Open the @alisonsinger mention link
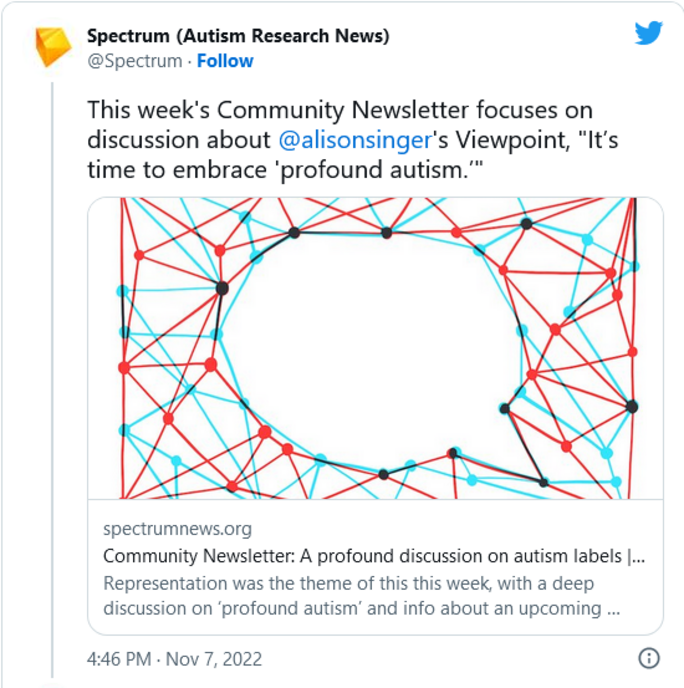 tap(355, 140)
